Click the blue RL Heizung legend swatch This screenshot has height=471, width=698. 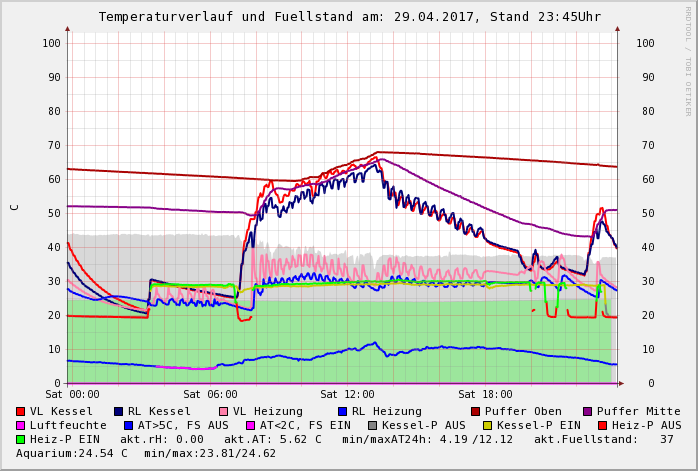[341, 411]
